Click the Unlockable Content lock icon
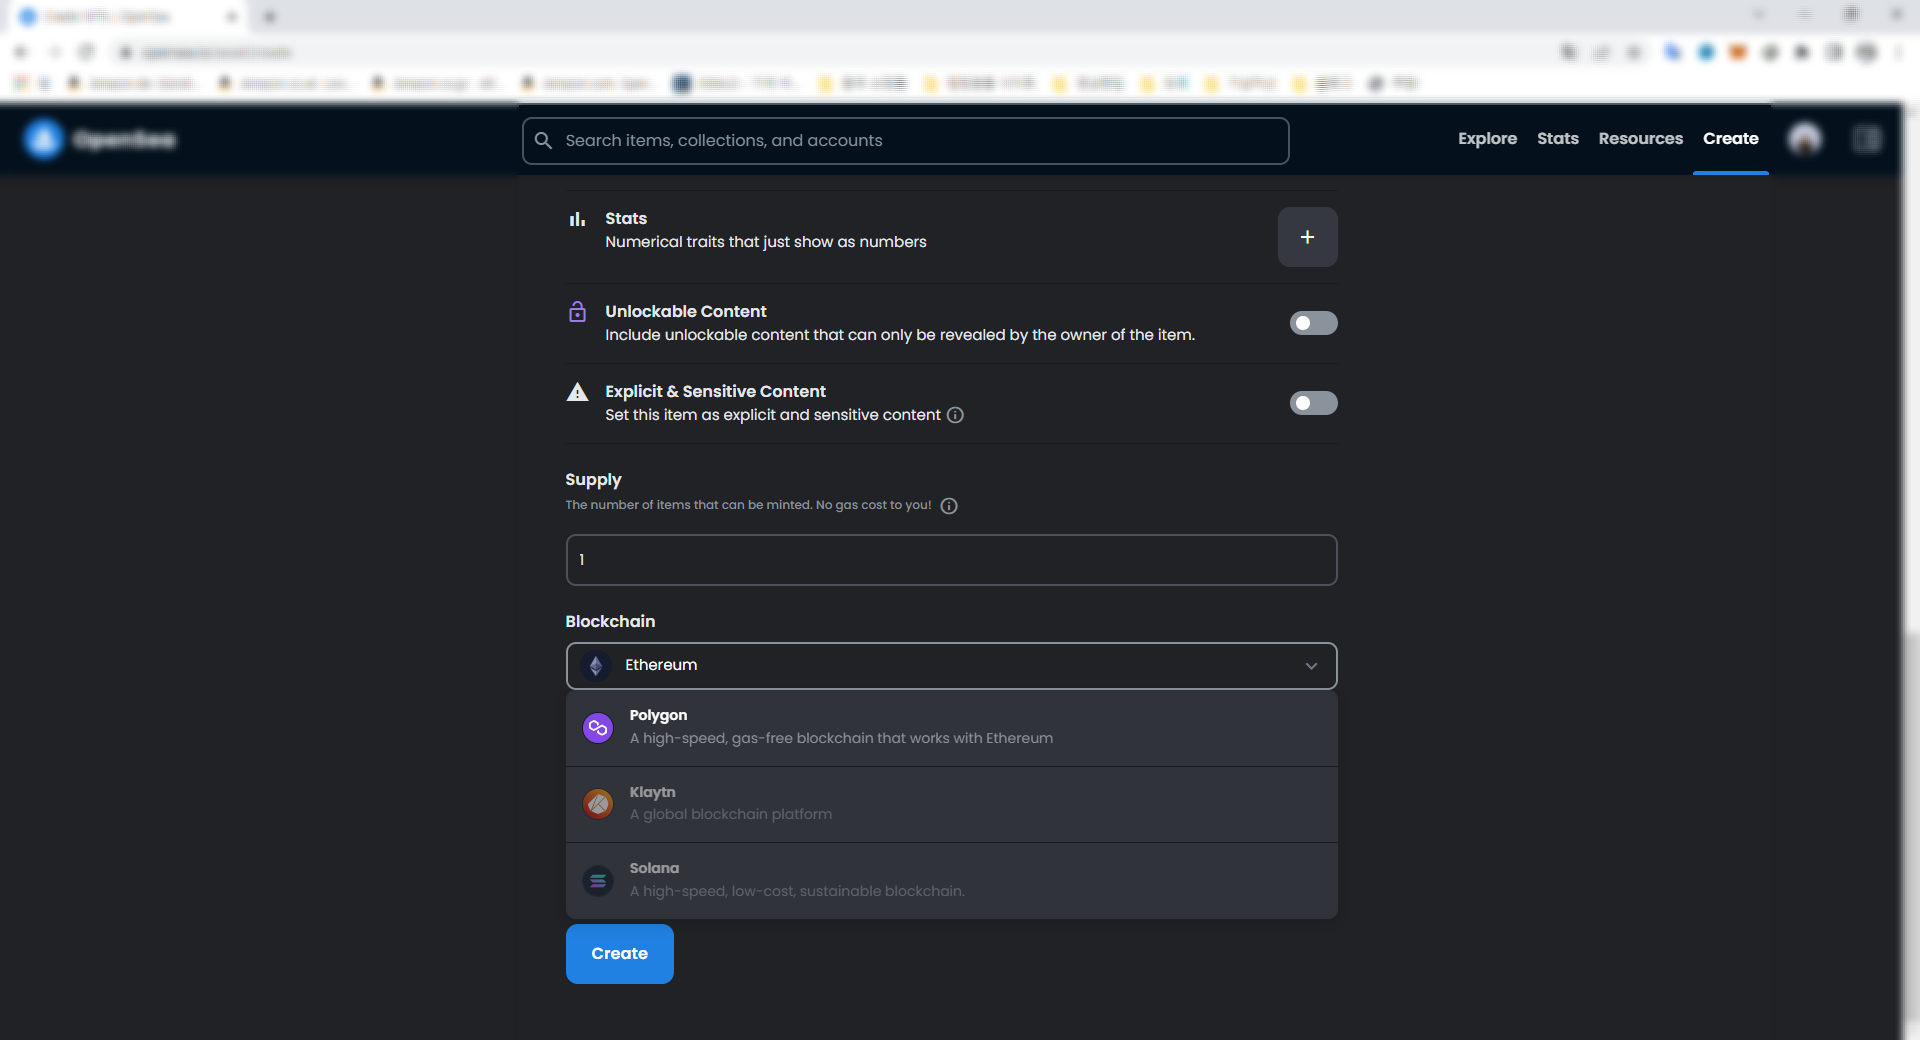The width and height of the screenshot is (1920, 1040). (x=577, y=312)
